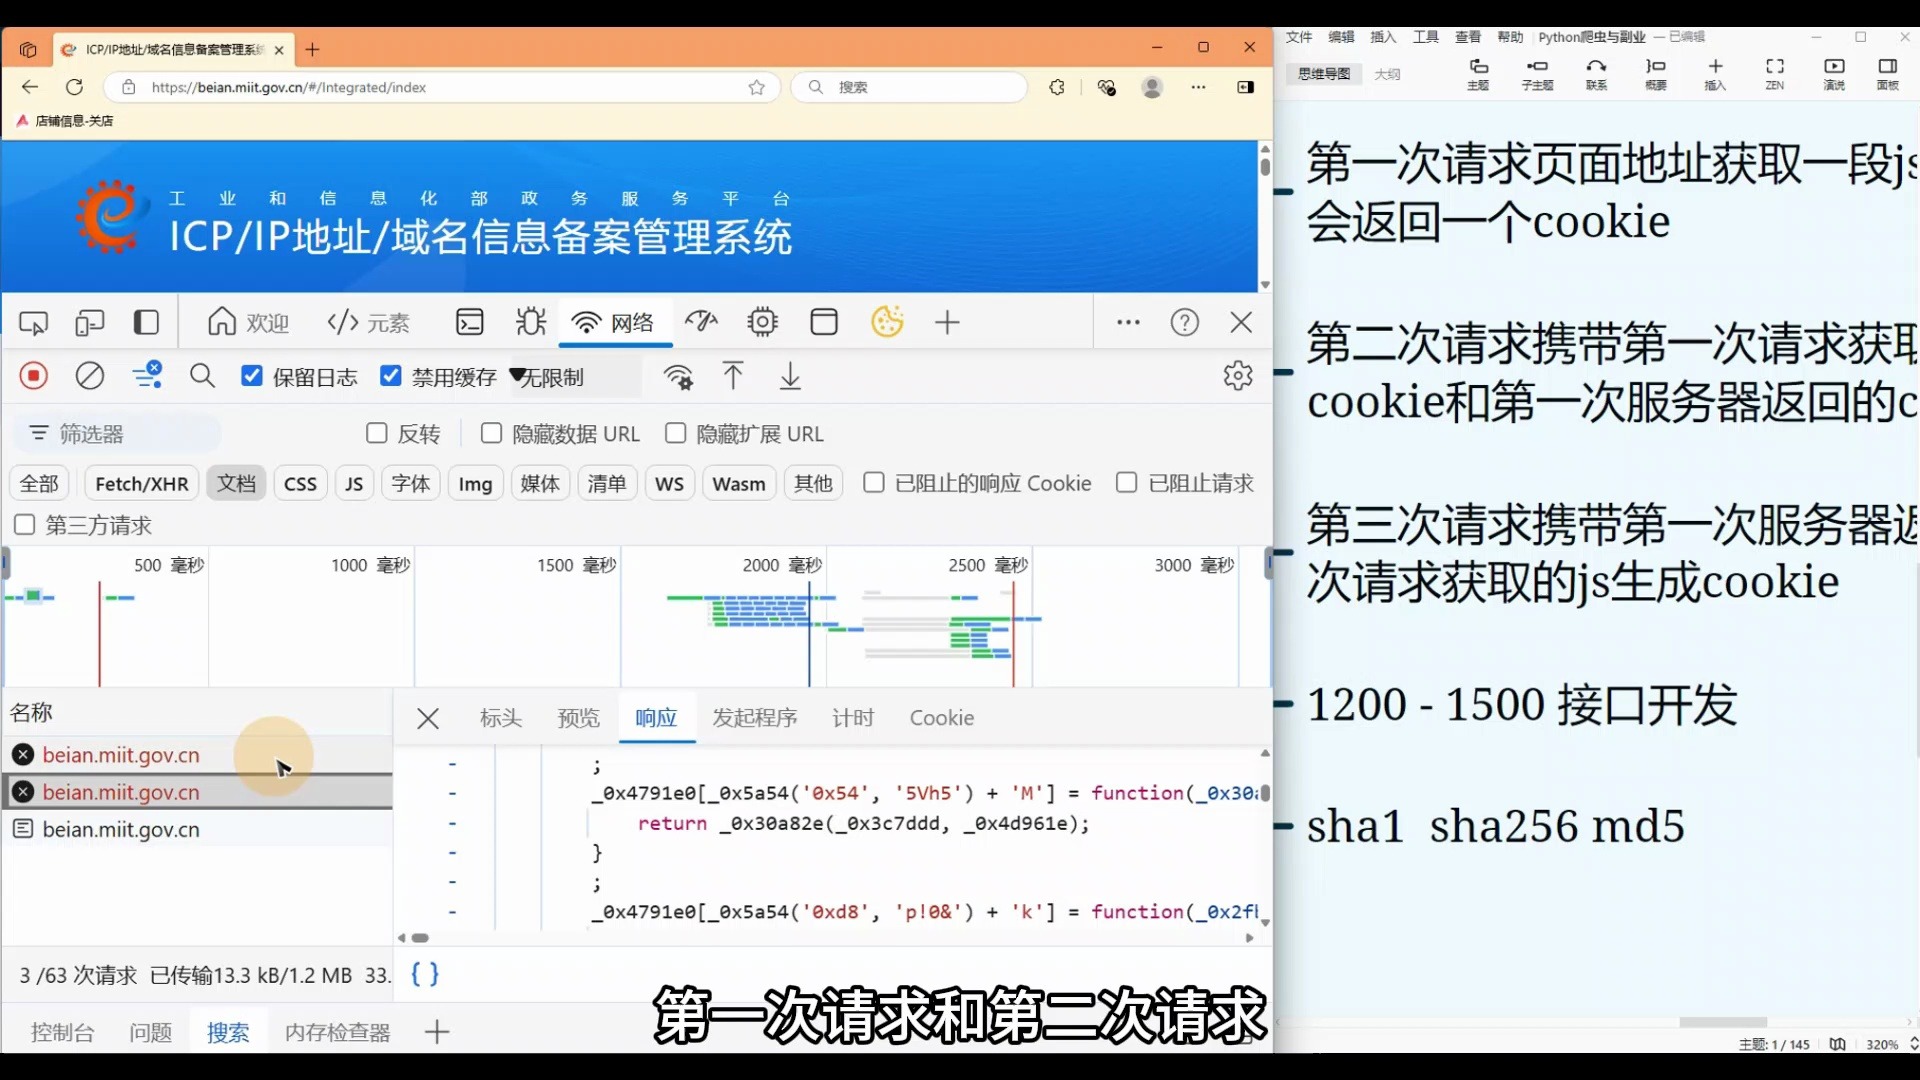Refresh the browser page
This screenshot has width=1920, height=1080.
tap(74, 87)
